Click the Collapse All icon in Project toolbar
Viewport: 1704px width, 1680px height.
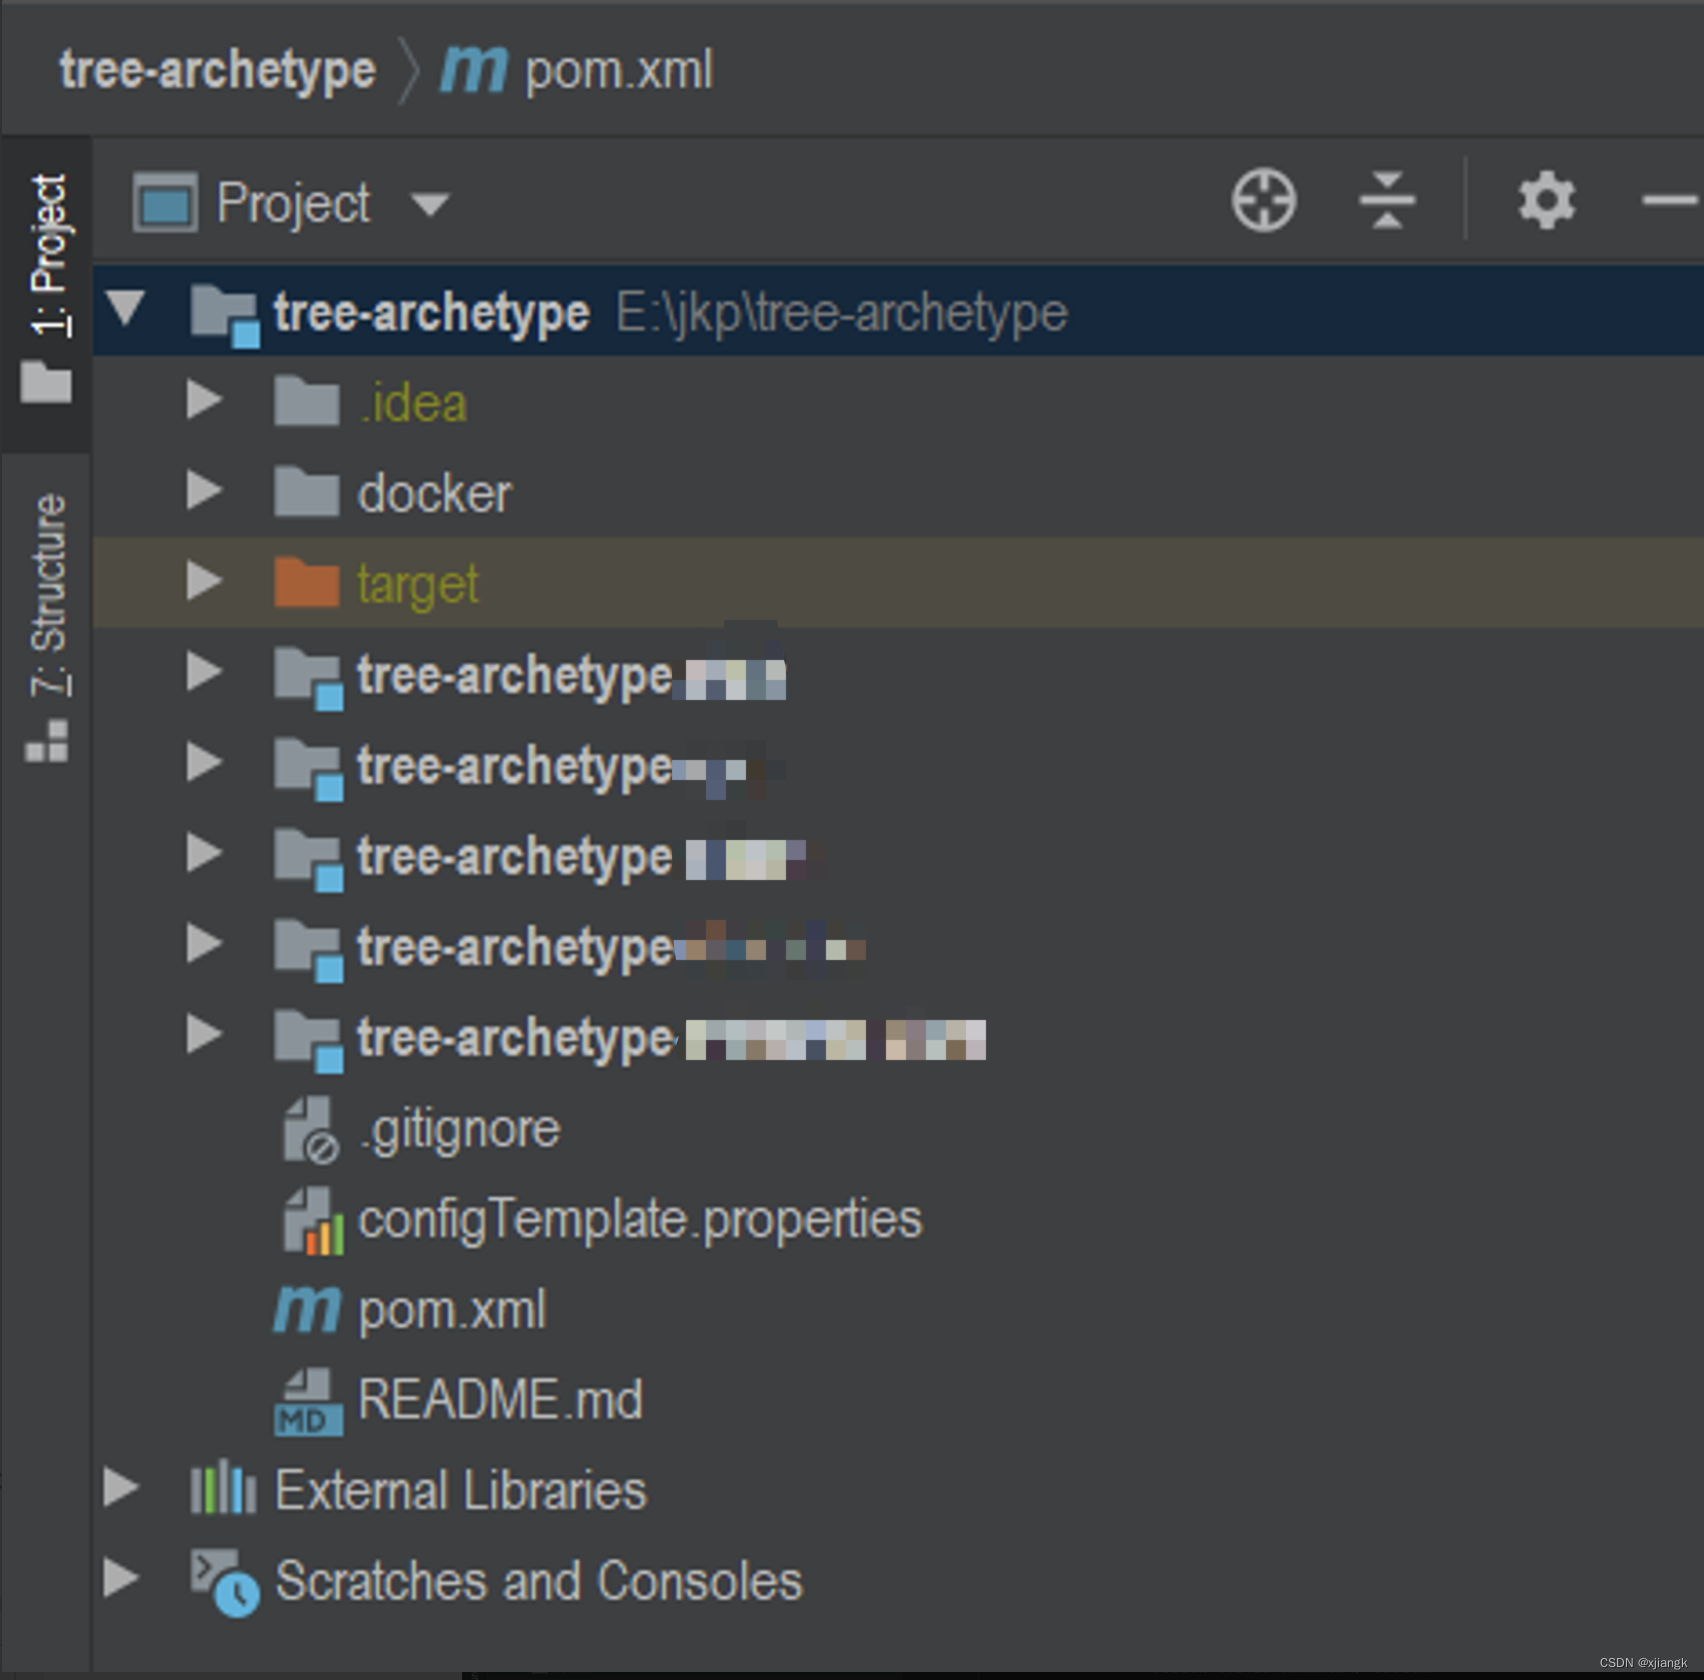coord(1387,201)
